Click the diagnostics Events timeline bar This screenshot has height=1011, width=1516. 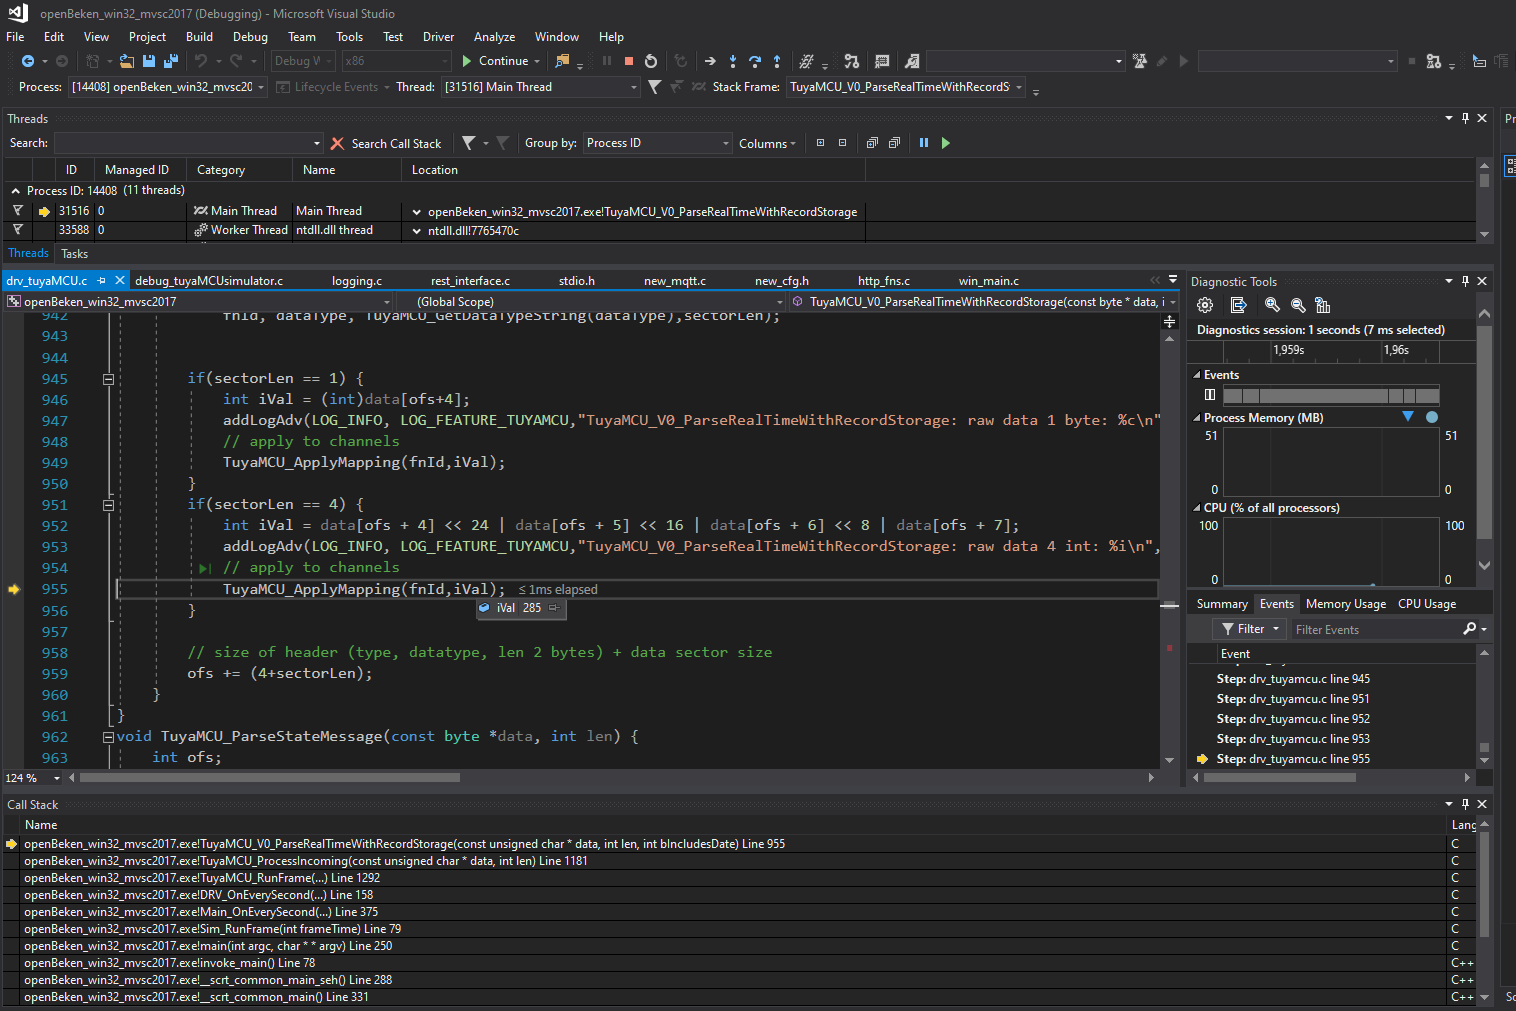1331,395
